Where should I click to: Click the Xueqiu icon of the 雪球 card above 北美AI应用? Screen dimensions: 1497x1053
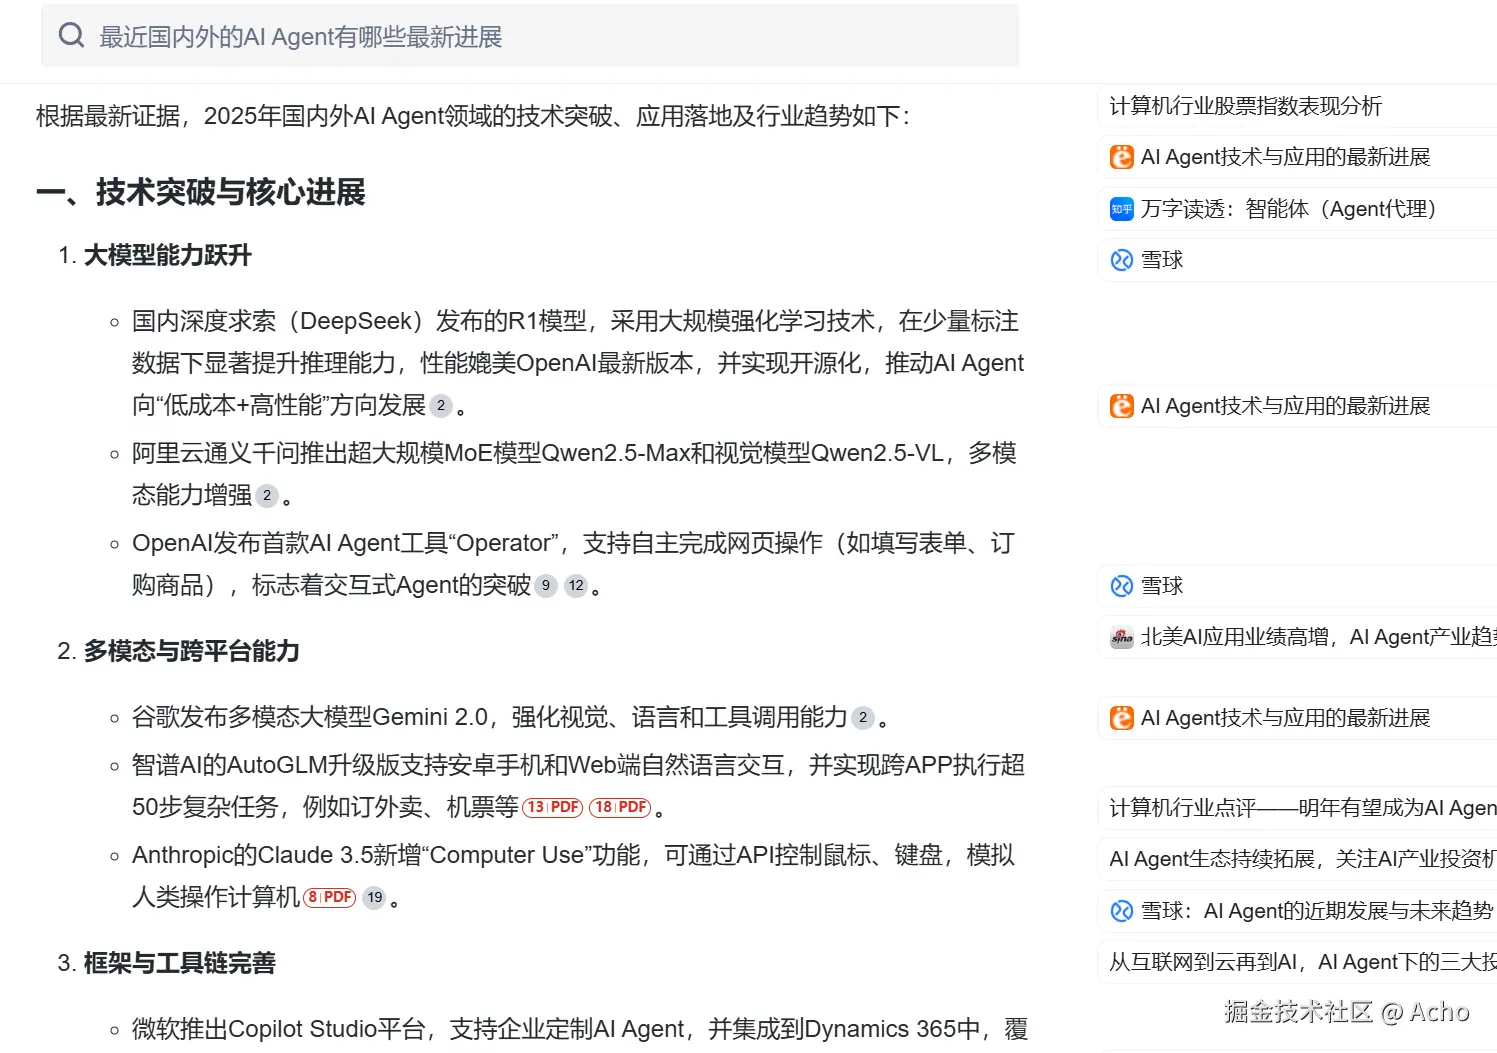pyautogui.click(x=1122, y=586)
